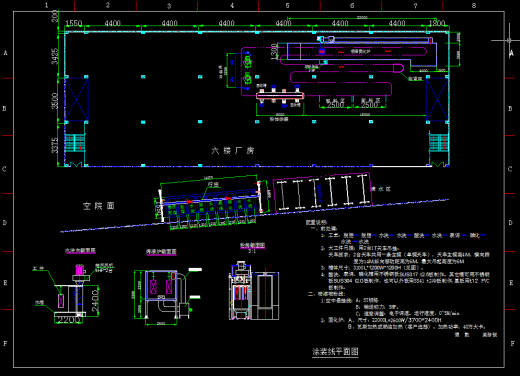
Task: Pick the staircase symbol on the left side
Action: click(75, 143)
